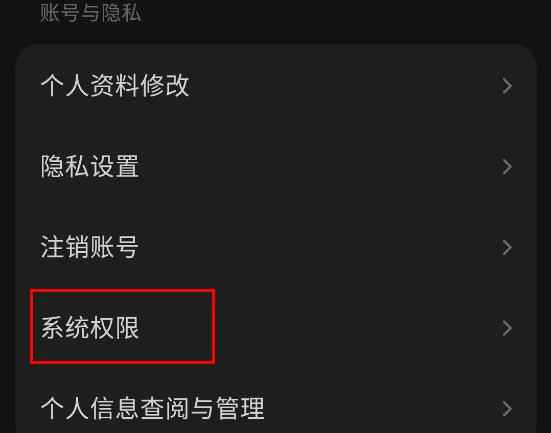Open 个人资料修改 via its chevron arrow
Screen dimensions: 551x433
(x=507, y=86)
